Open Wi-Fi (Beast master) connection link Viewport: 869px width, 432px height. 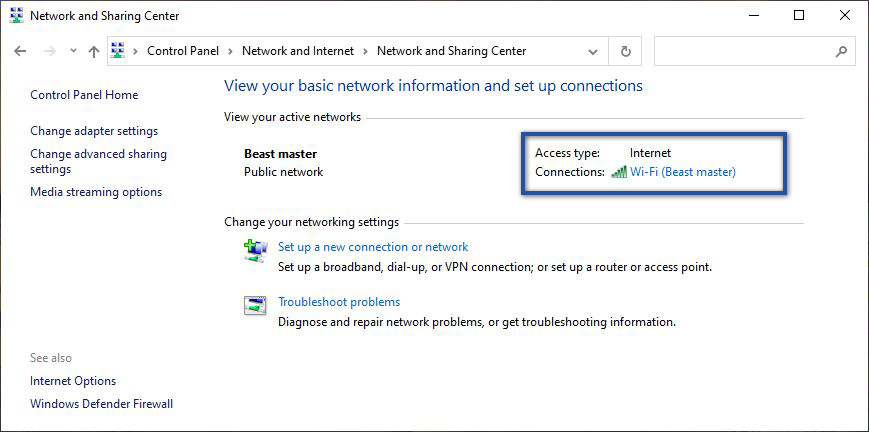(x=682, y=172)
